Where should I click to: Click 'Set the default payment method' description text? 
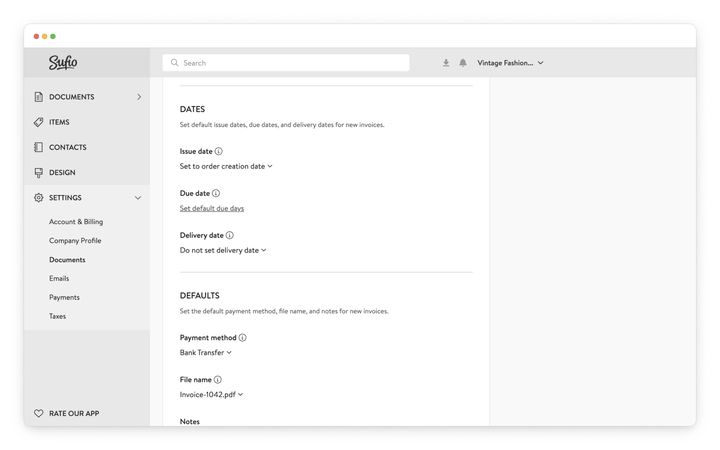point(284,311)
